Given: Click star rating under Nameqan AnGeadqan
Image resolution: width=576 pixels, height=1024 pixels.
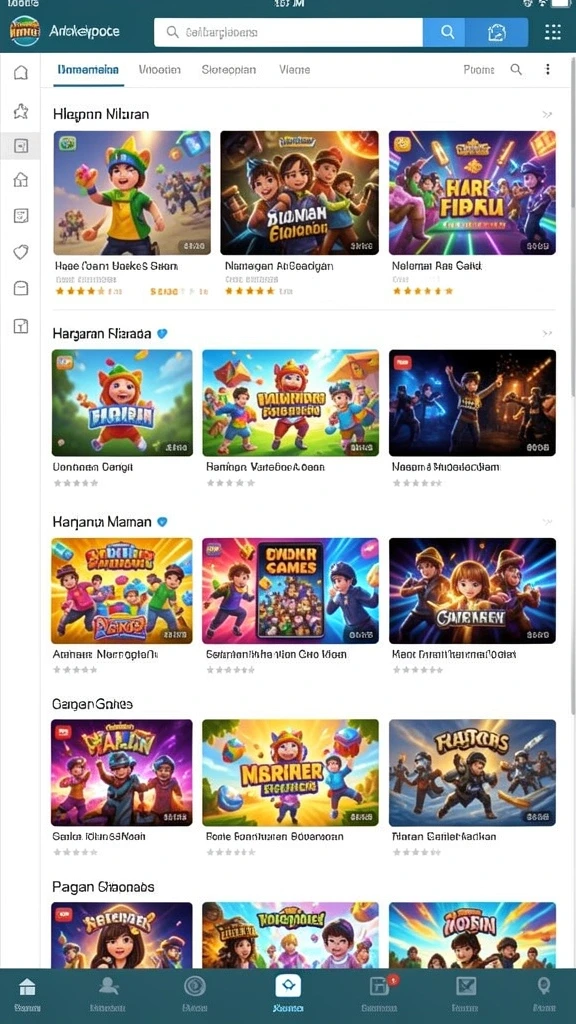Looking at the screenshot, I should coord(251,291).
